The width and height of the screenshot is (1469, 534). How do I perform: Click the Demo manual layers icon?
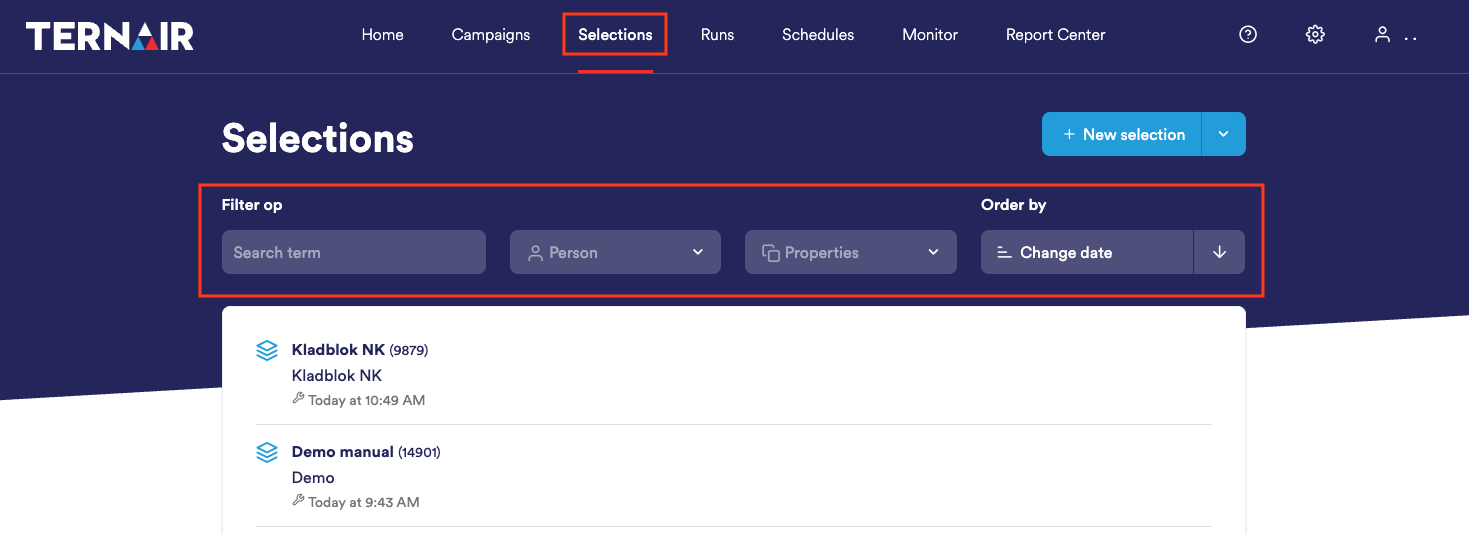(x=267, y=453)
